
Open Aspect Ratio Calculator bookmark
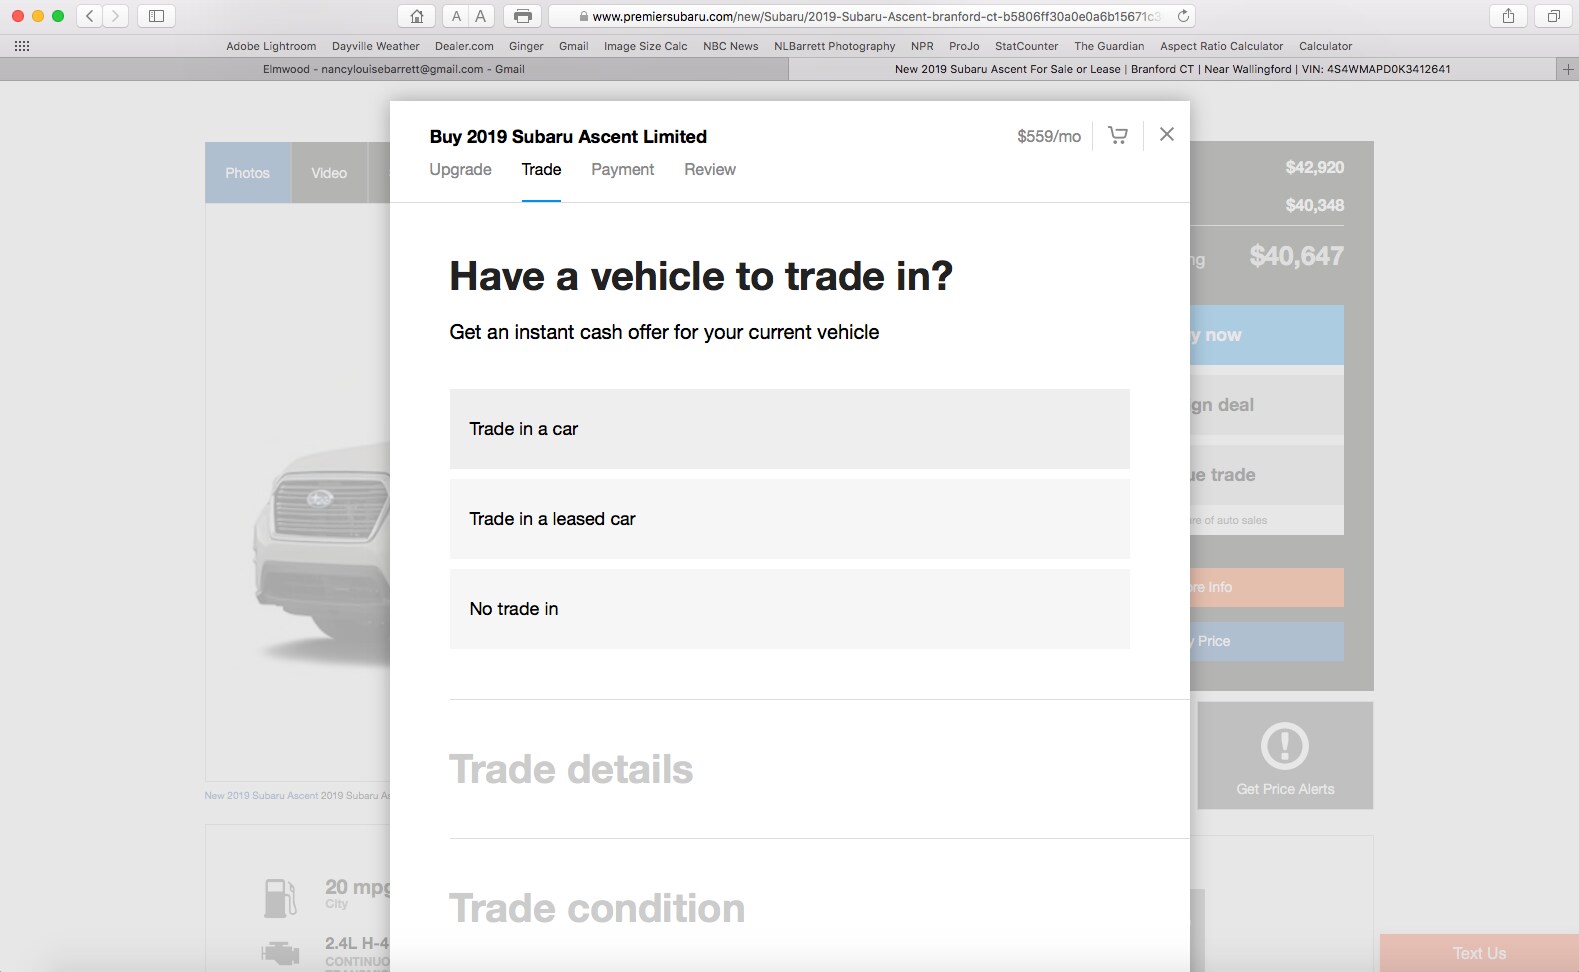coord(1221,46)
